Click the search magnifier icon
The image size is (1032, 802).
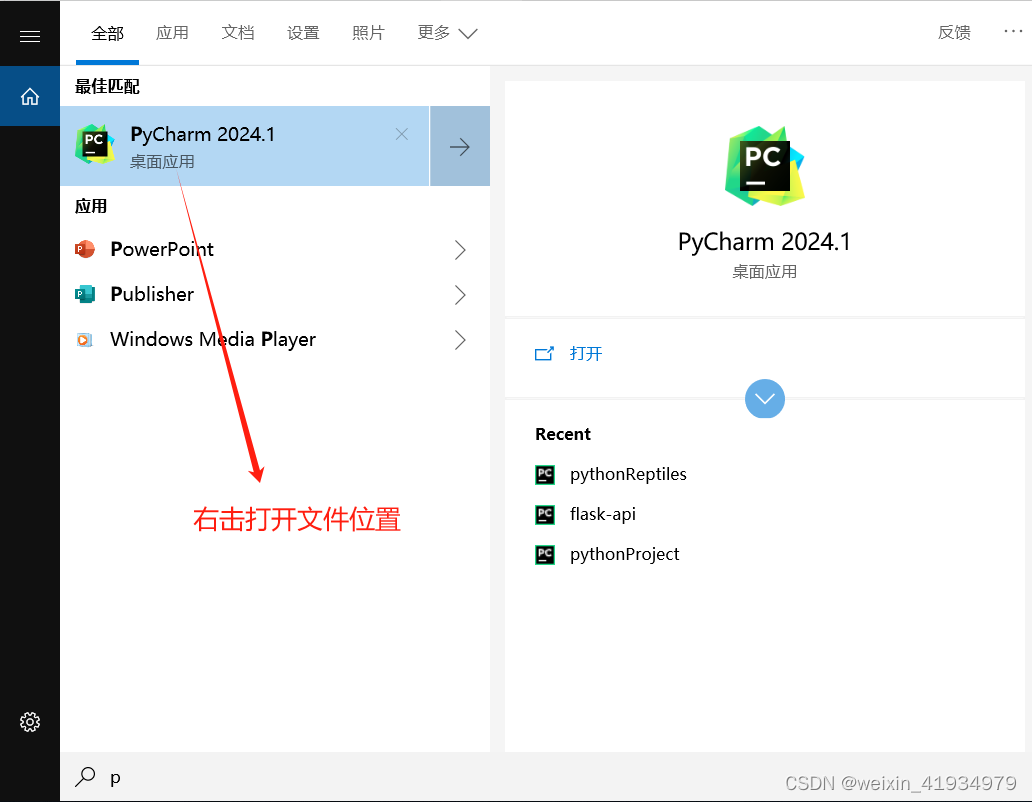(85, 777)
